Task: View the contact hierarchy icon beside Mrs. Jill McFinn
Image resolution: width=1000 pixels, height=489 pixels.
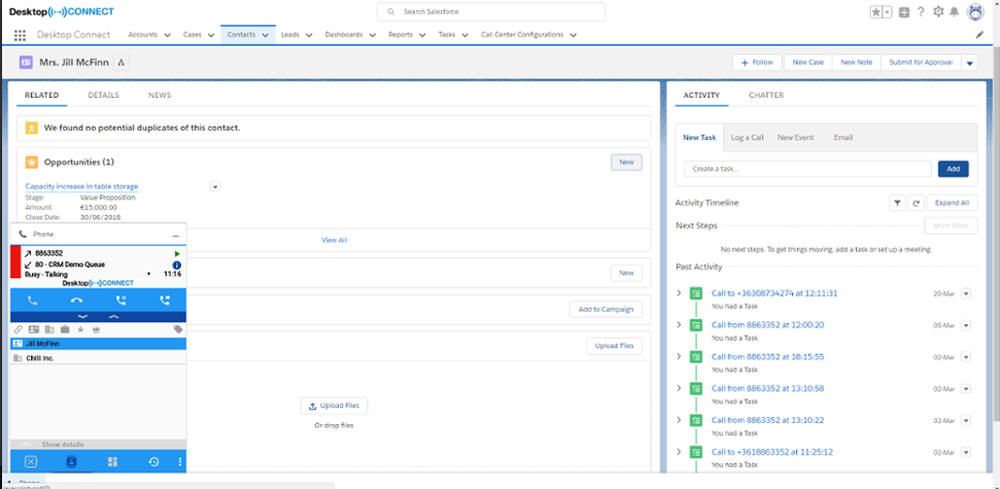Action: tap(122, 62)
